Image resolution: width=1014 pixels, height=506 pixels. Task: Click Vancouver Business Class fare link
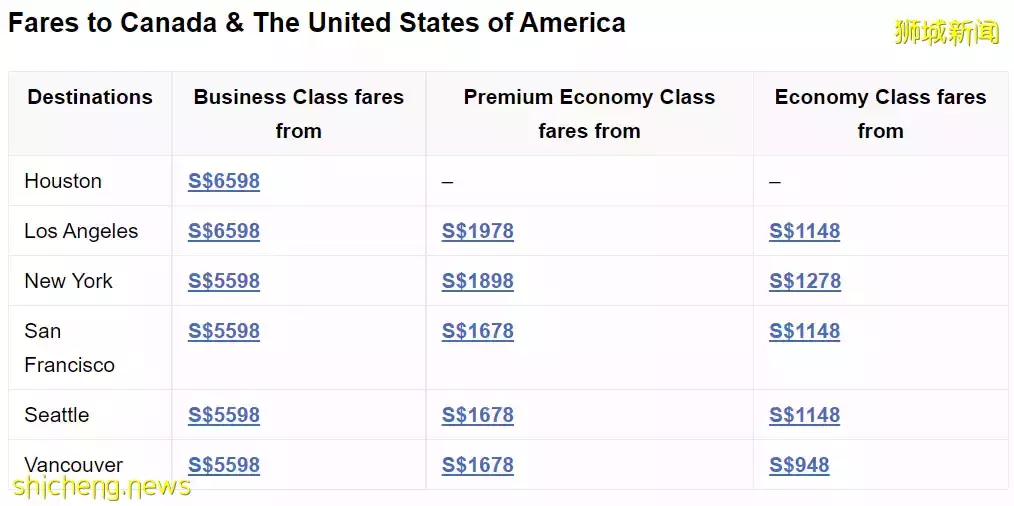tap(224, 465)
